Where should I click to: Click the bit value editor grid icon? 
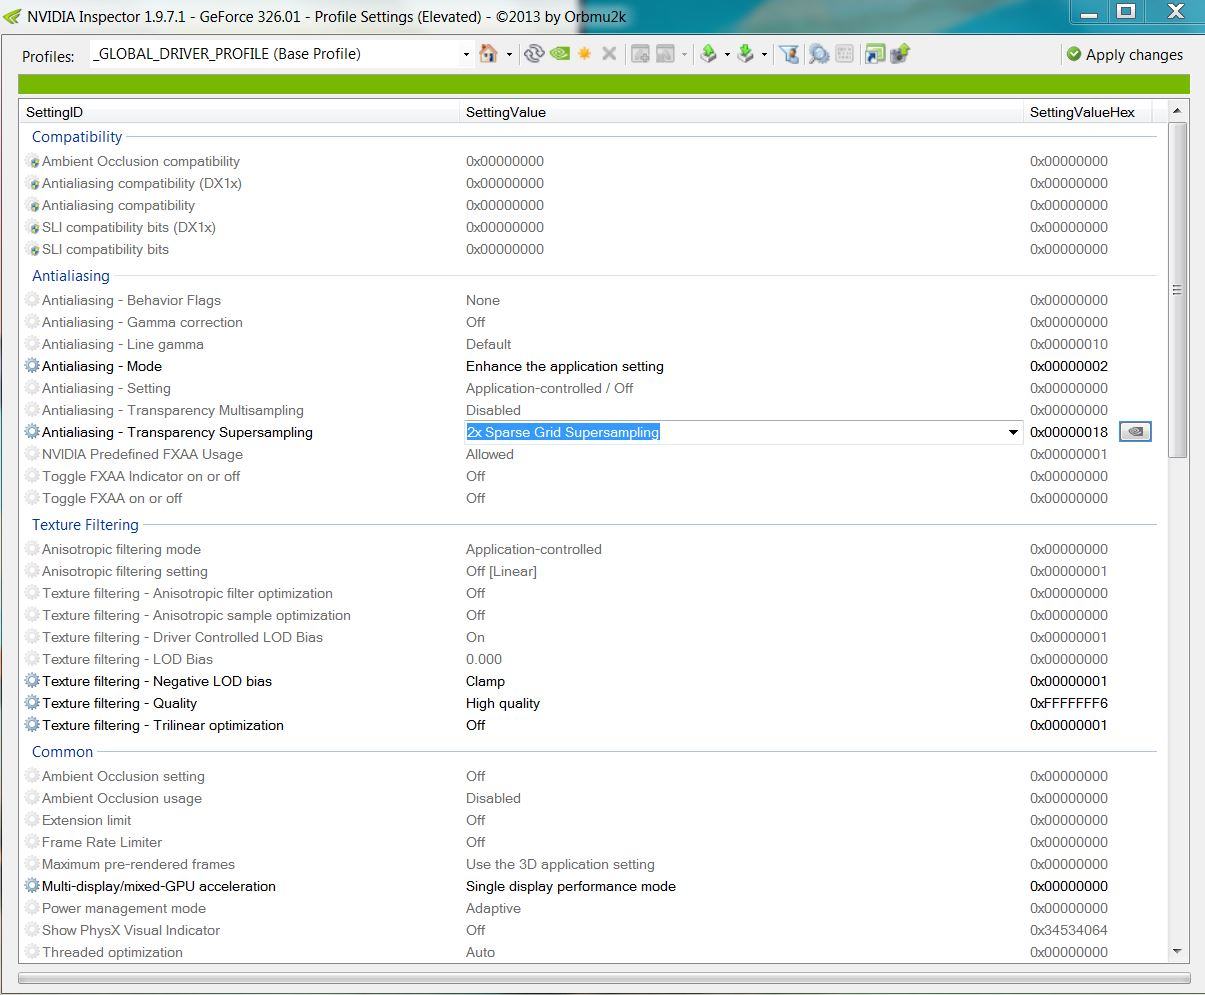point(844,54)
